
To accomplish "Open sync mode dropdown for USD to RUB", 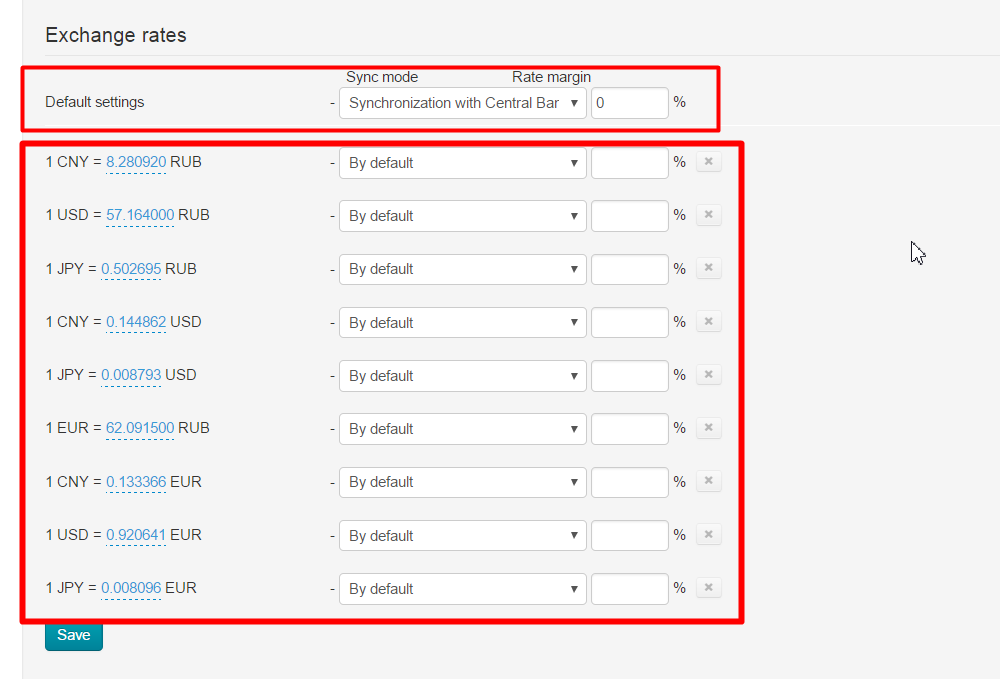I will point(462,216).
